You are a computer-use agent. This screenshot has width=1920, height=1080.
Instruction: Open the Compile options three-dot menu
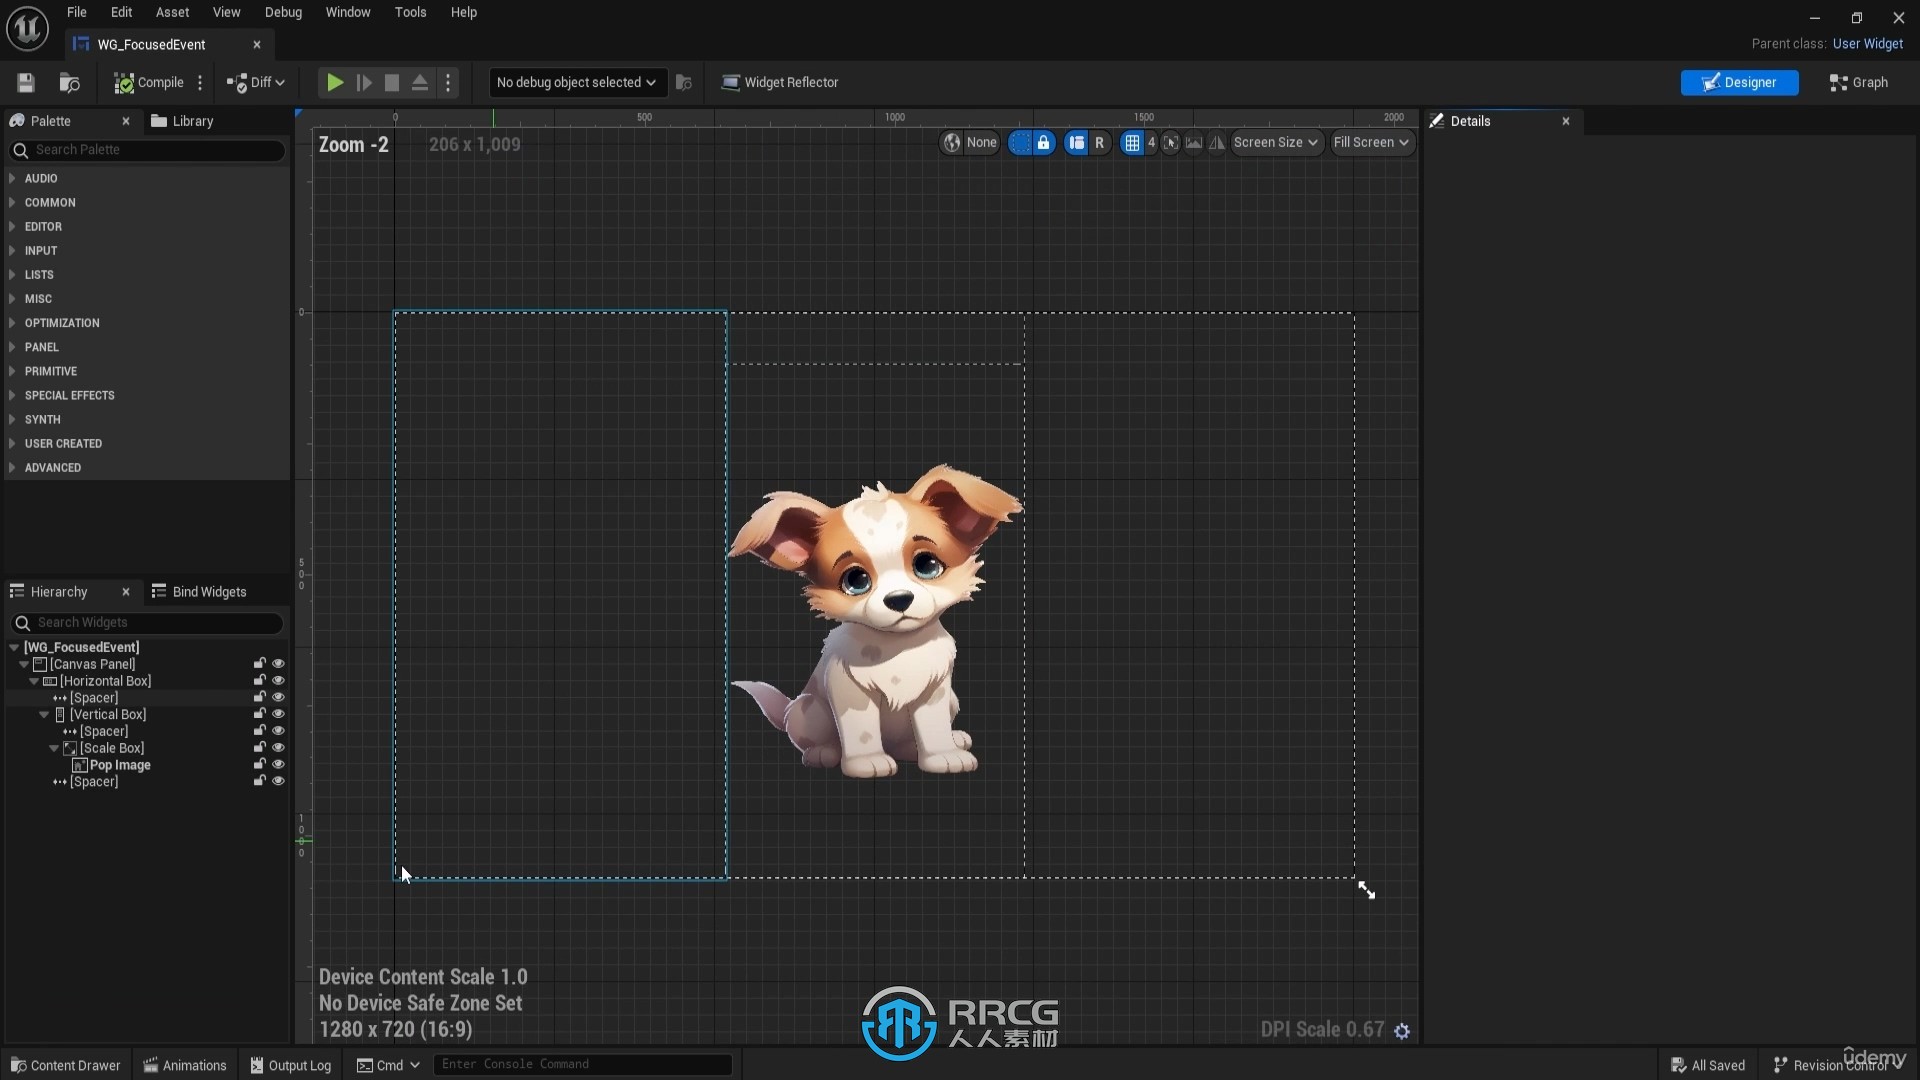[x=200, y=82]
